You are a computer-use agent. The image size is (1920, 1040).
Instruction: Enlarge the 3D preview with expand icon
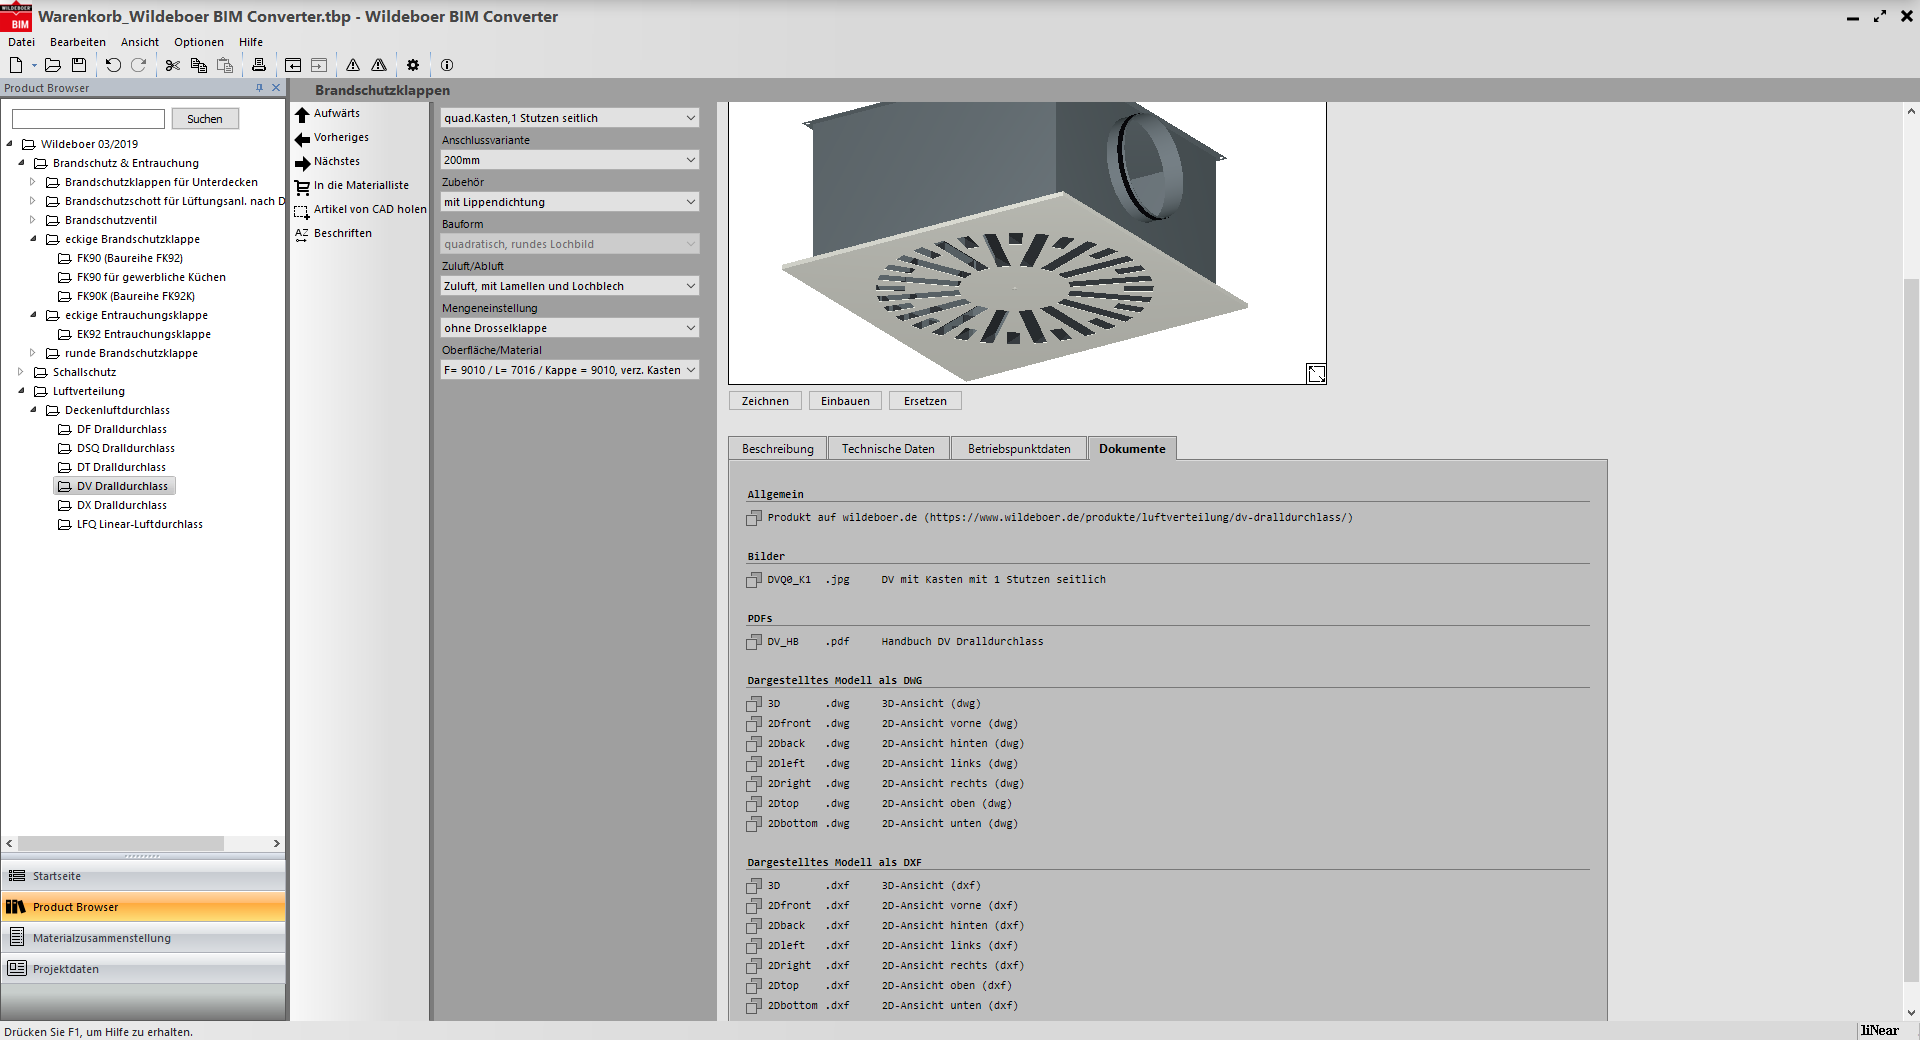1316,374
